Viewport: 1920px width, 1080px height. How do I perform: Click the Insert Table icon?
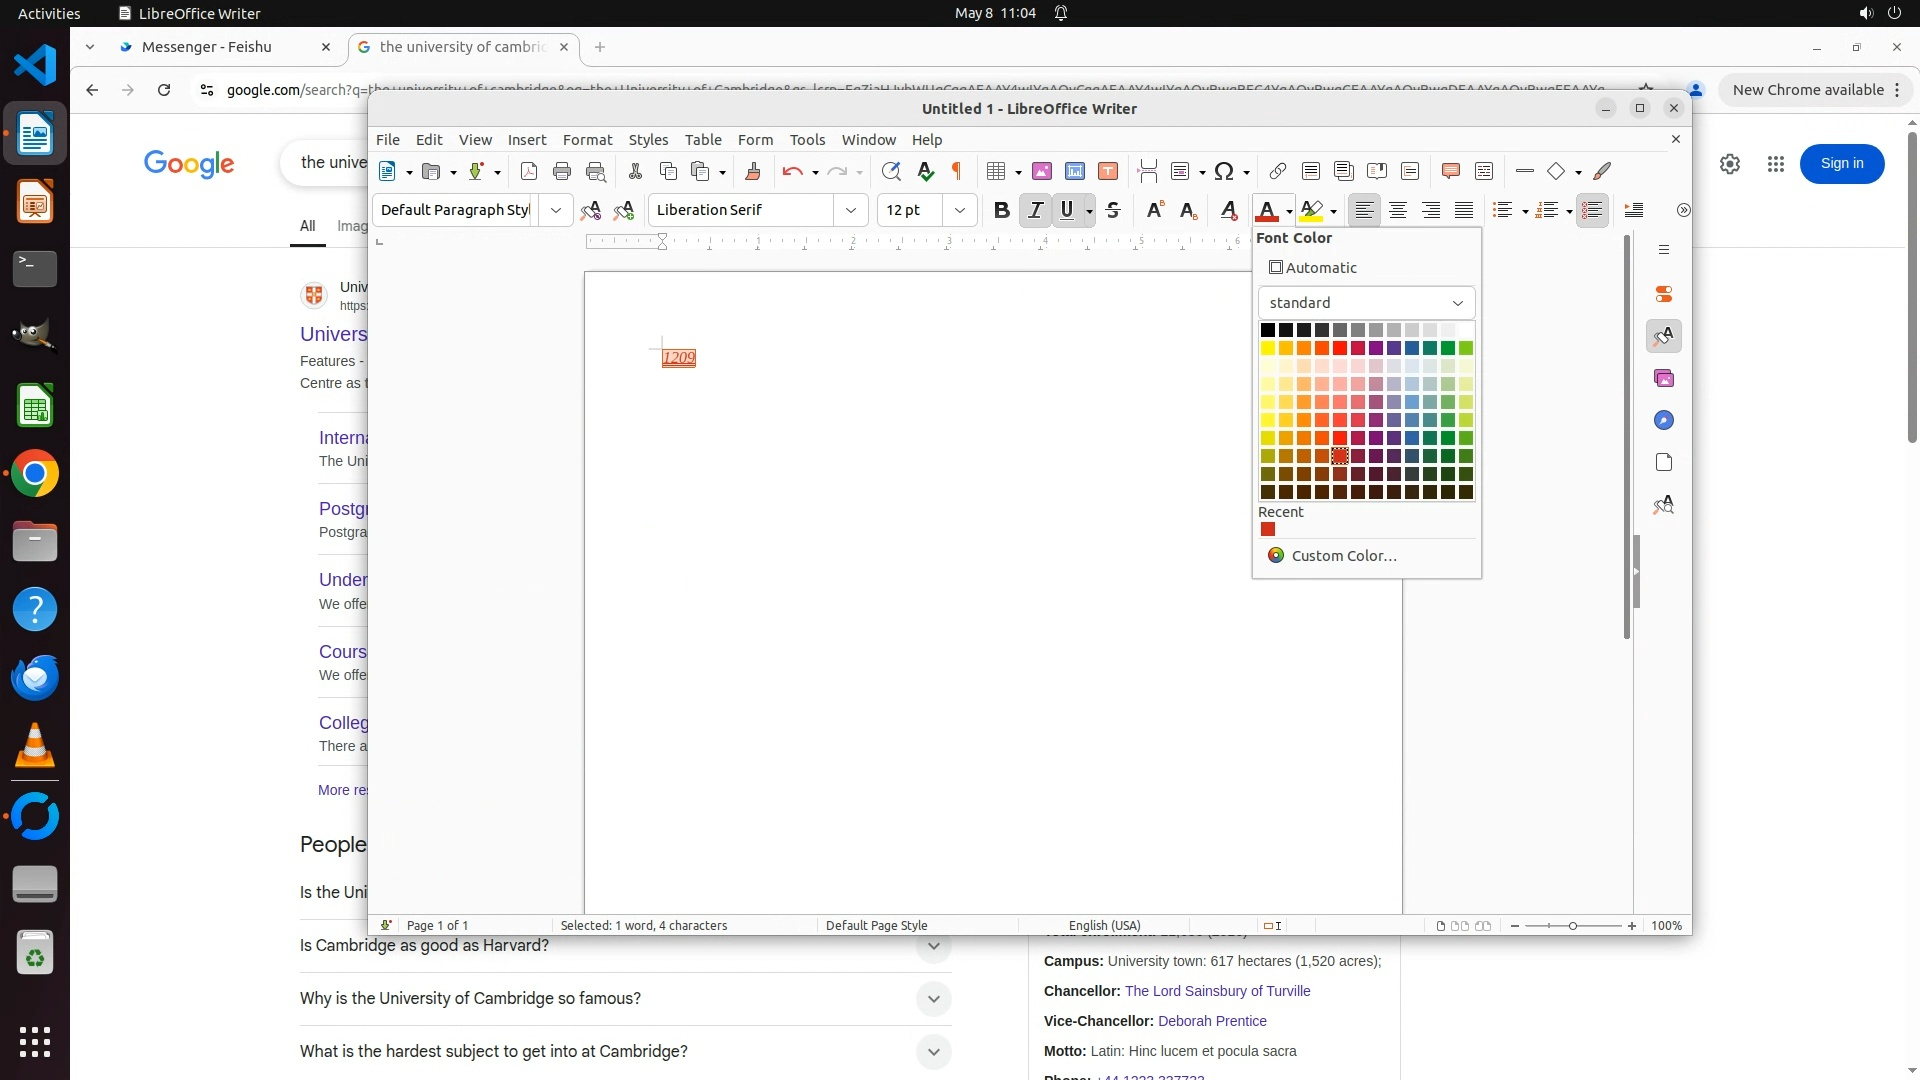point(995,171)
